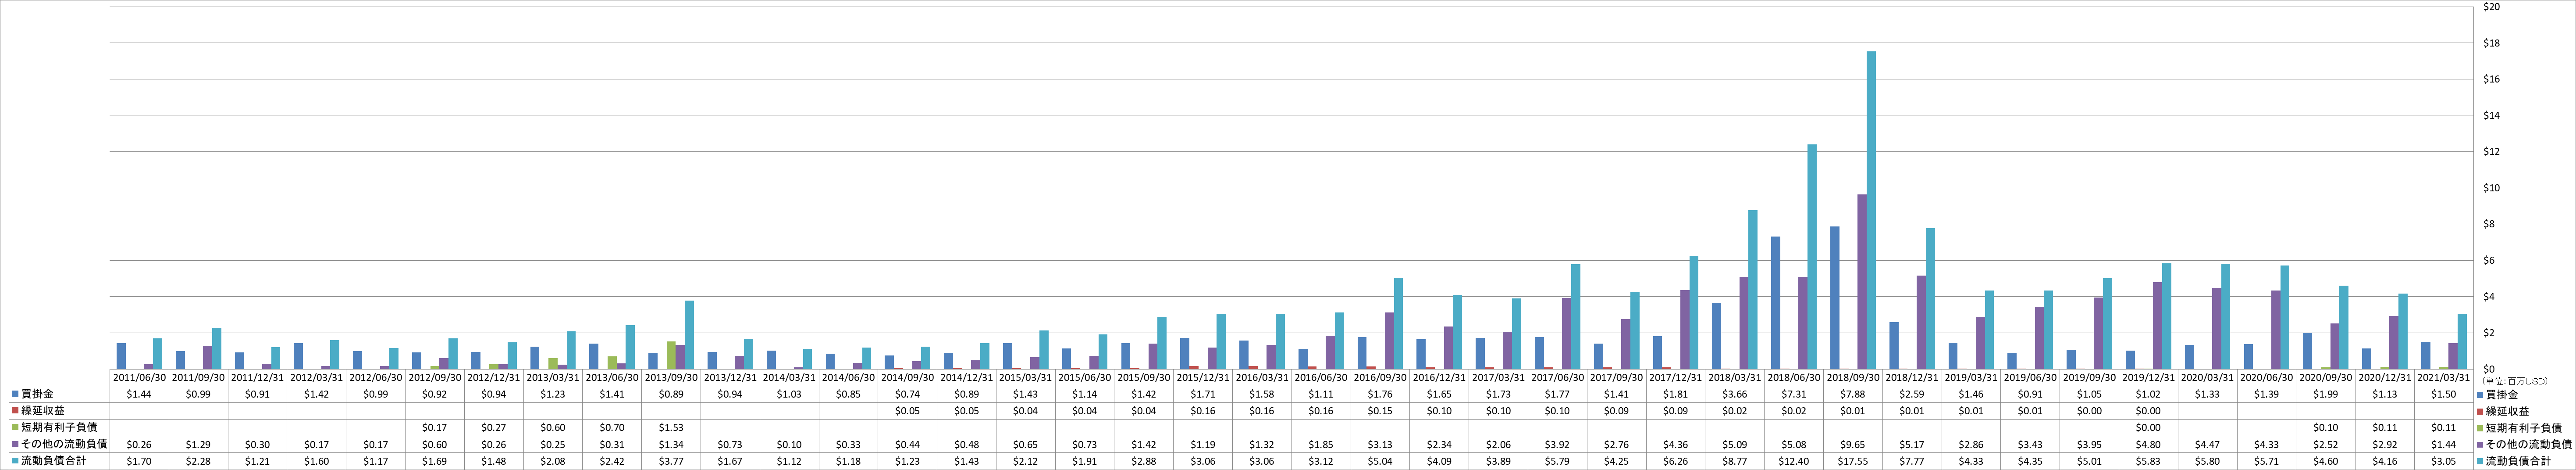2576x470 pixels.
Task: Click the $1.44 accounts payable cell for 2011/06/30
Action: (x=140, y=395)
